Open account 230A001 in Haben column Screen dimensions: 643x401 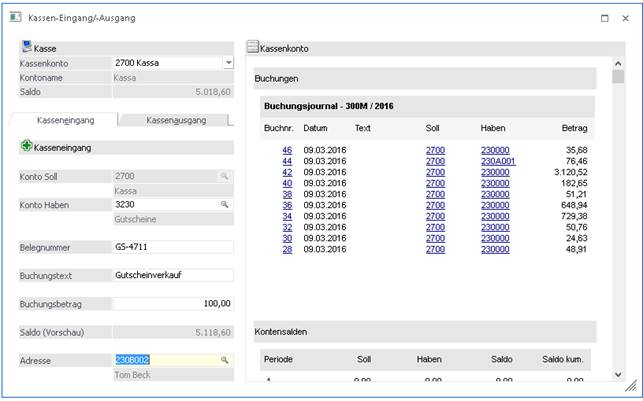(x=497, y=161)
